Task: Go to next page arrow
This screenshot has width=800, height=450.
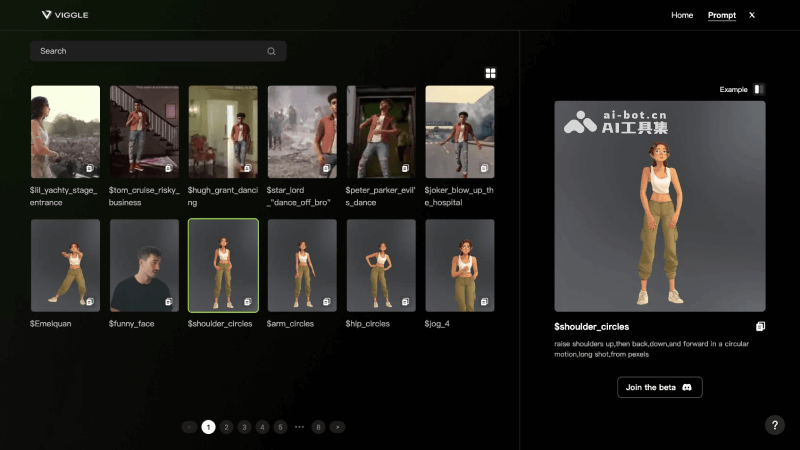Action: (338, 427)
